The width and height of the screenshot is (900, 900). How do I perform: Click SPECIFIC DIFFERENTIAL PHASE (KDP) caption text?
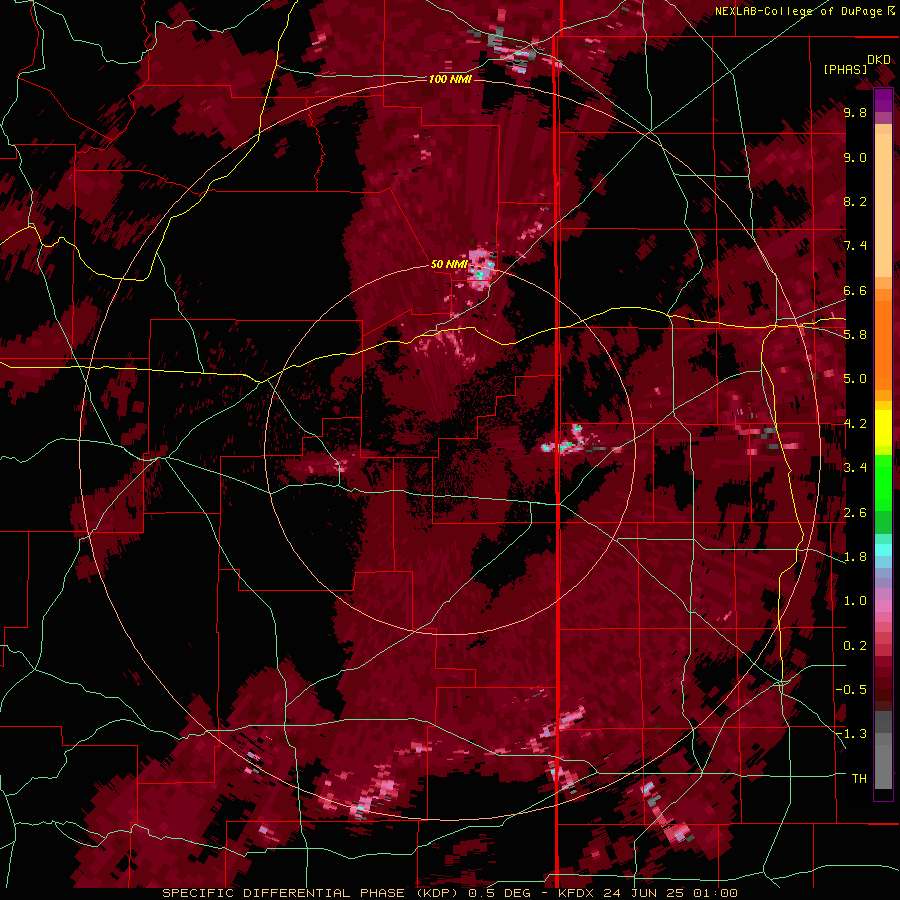(310, 893)
